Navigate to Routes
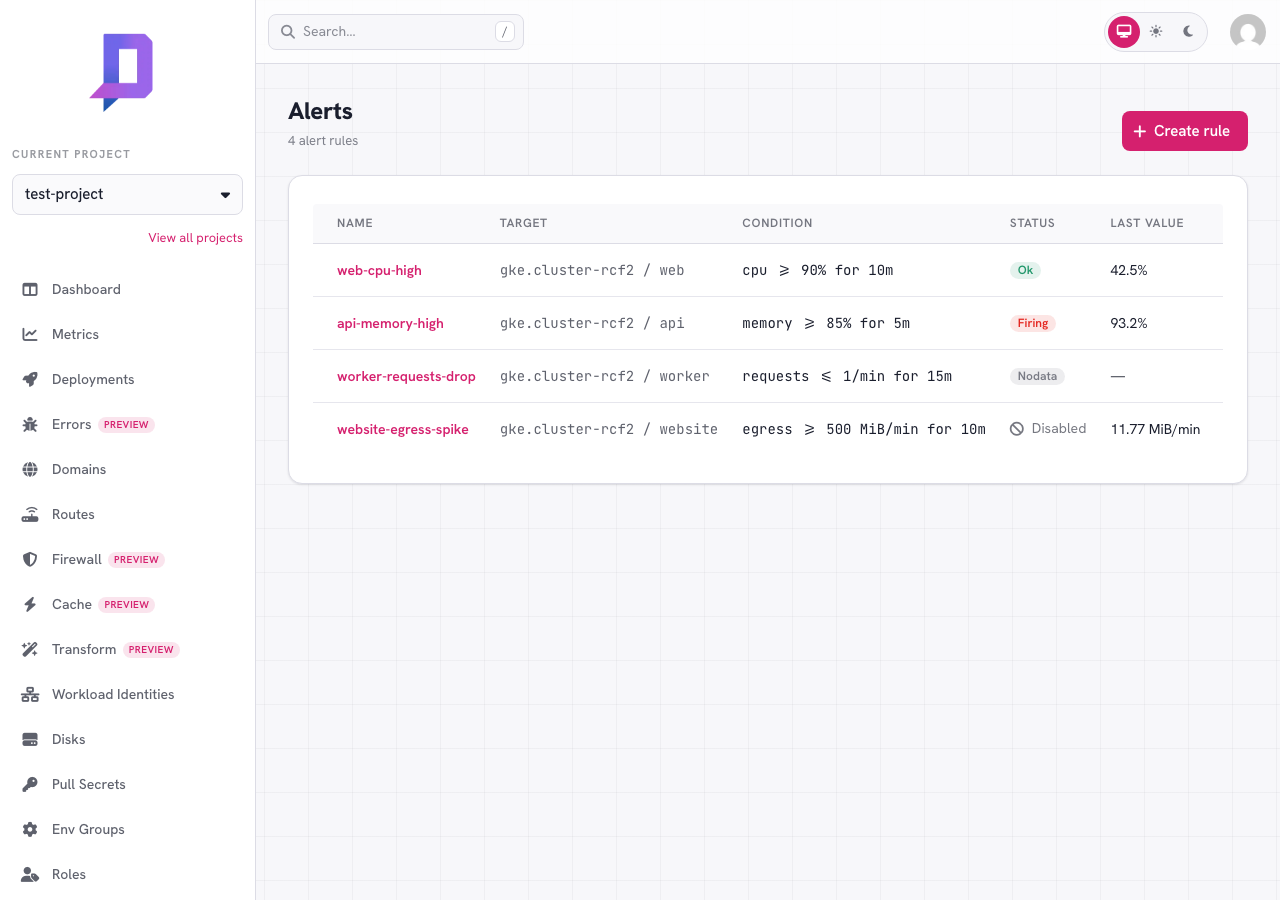 (x=127, y=514)
